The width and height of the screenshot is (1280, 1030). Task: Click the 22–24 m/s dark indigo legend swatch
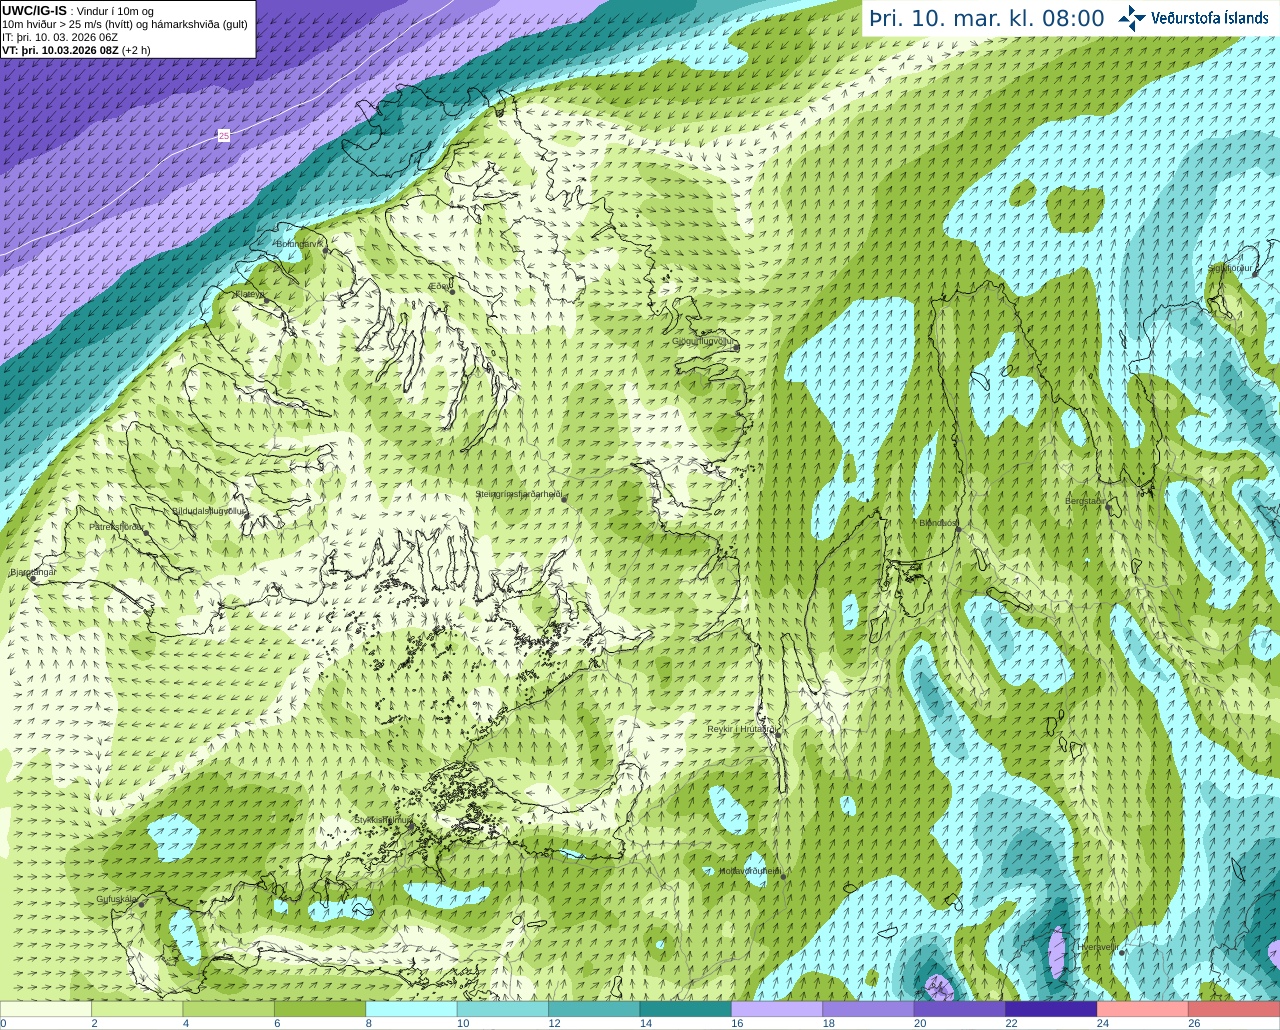coord(1052,1009)
